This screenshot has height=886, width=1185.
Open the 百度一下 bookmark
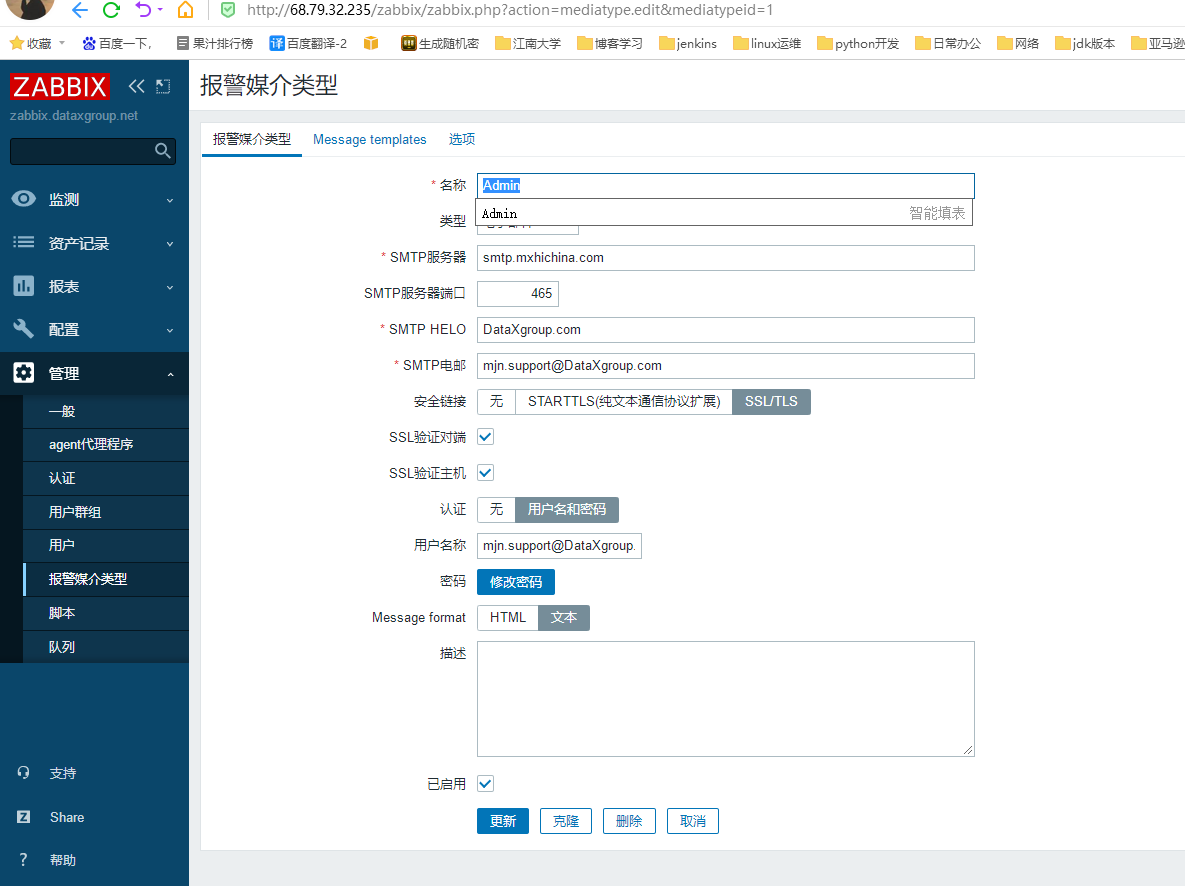(117, 43)
